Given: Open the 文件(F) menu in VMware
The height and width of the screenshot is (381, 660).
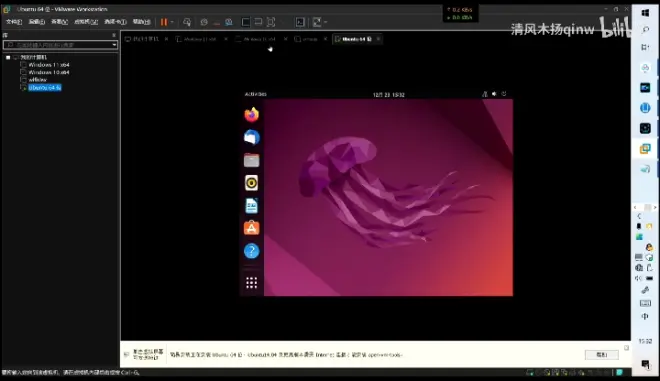Looking at the screenshot, I should pos(13,22).
